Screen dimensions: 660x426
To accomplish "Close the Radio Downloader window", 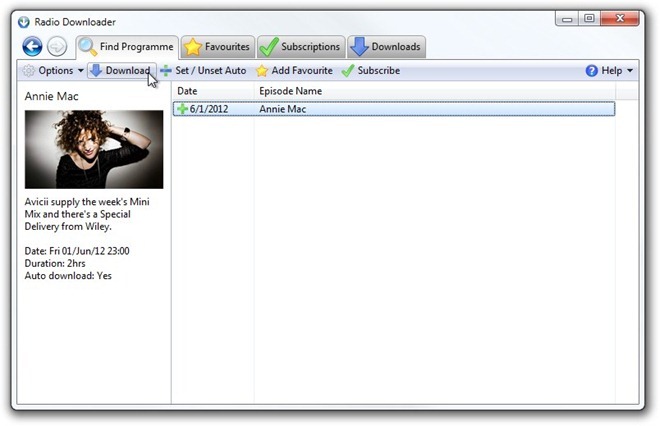I will coord(620,19).
